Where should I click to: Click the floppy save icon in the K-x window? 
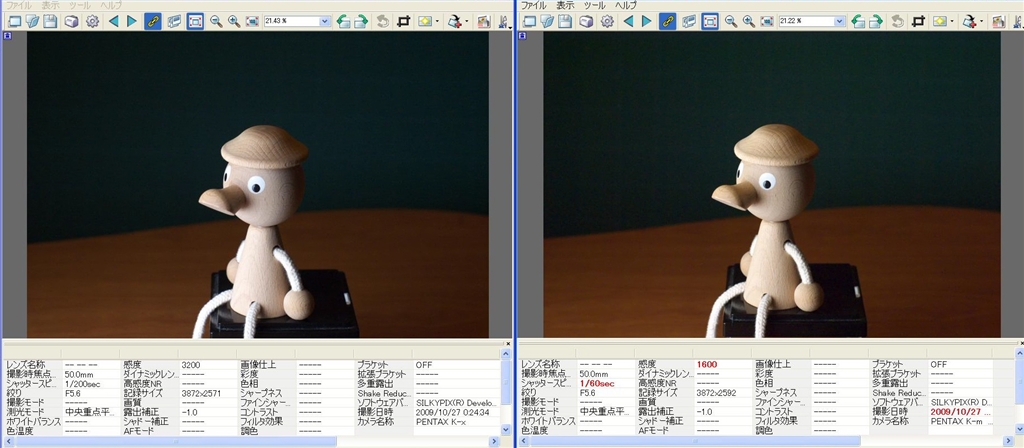tap(50, 22)
